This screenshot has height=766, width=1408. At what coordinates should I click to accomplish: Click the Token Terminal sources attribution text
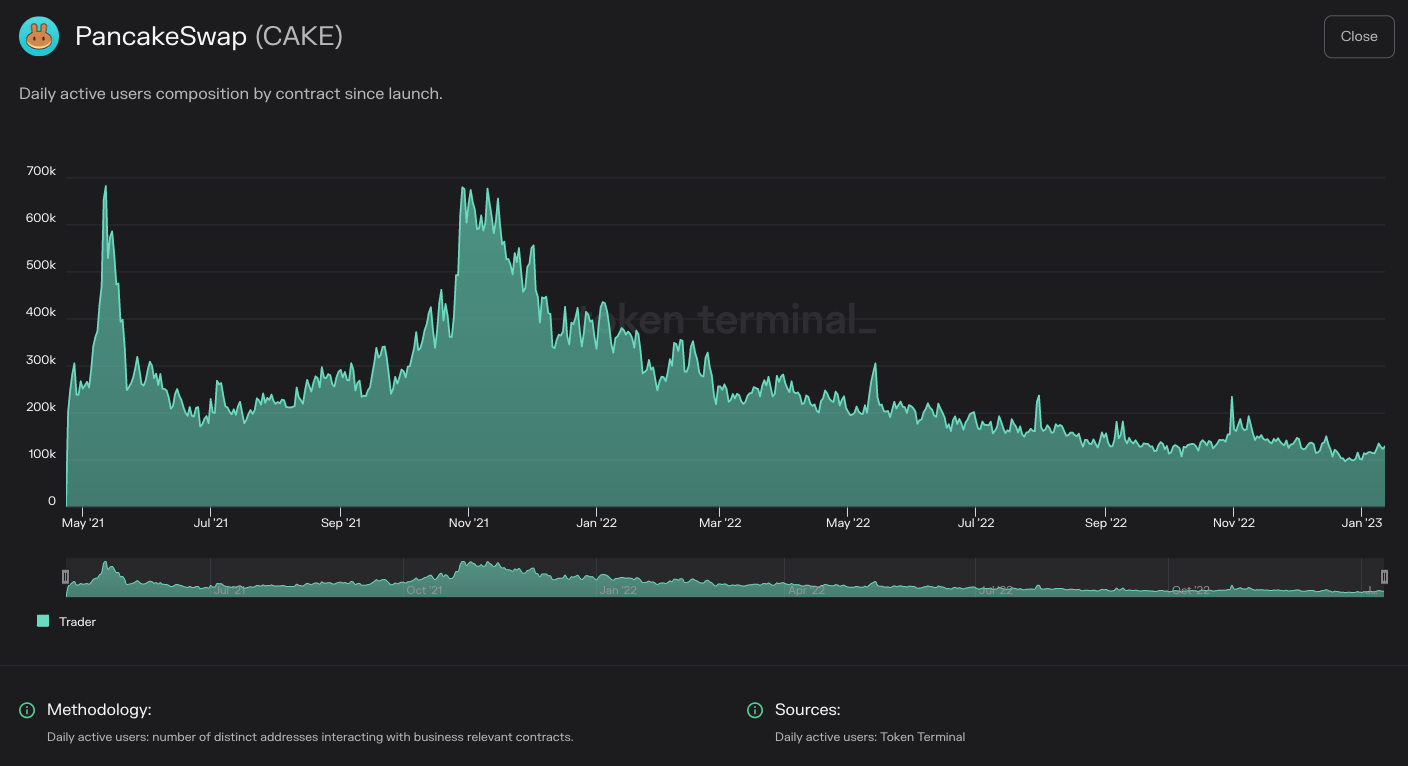872,737
